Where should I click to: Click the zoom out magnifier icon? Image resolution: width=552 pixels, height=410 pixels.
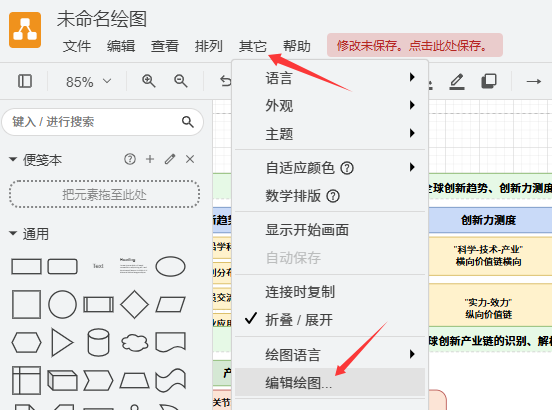(x=181, y=81)
